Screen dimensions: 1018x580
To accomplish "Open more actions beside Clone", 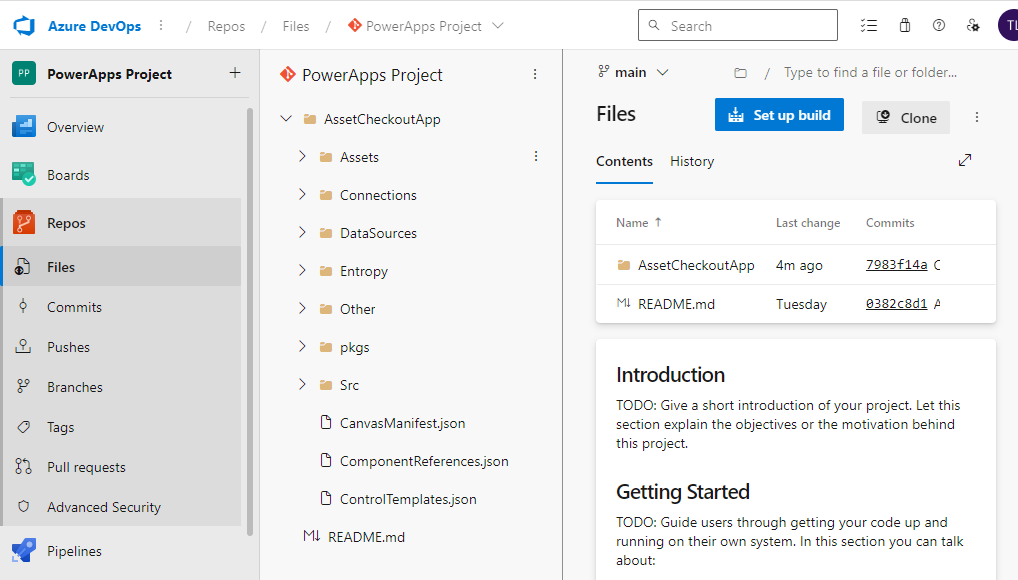I will 976,118.
